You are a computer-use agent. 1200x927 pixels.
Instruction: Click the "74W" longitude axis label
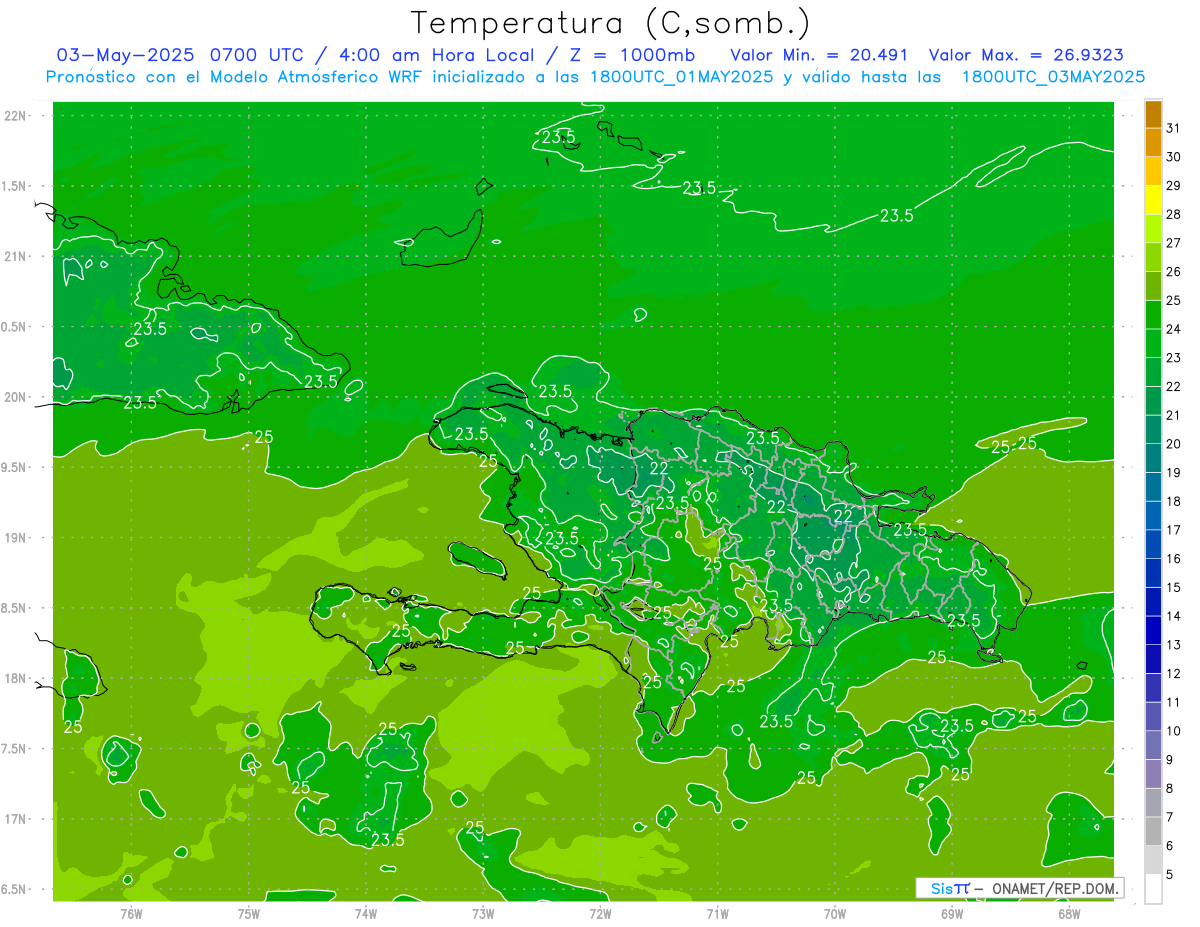coord(365,913)
